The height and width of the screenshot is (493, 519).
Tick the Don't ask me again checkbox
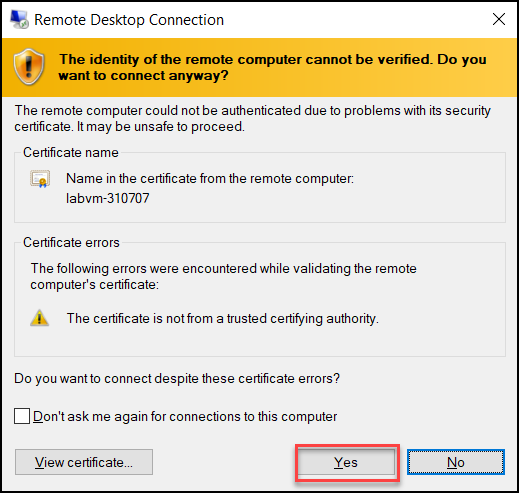22,416
